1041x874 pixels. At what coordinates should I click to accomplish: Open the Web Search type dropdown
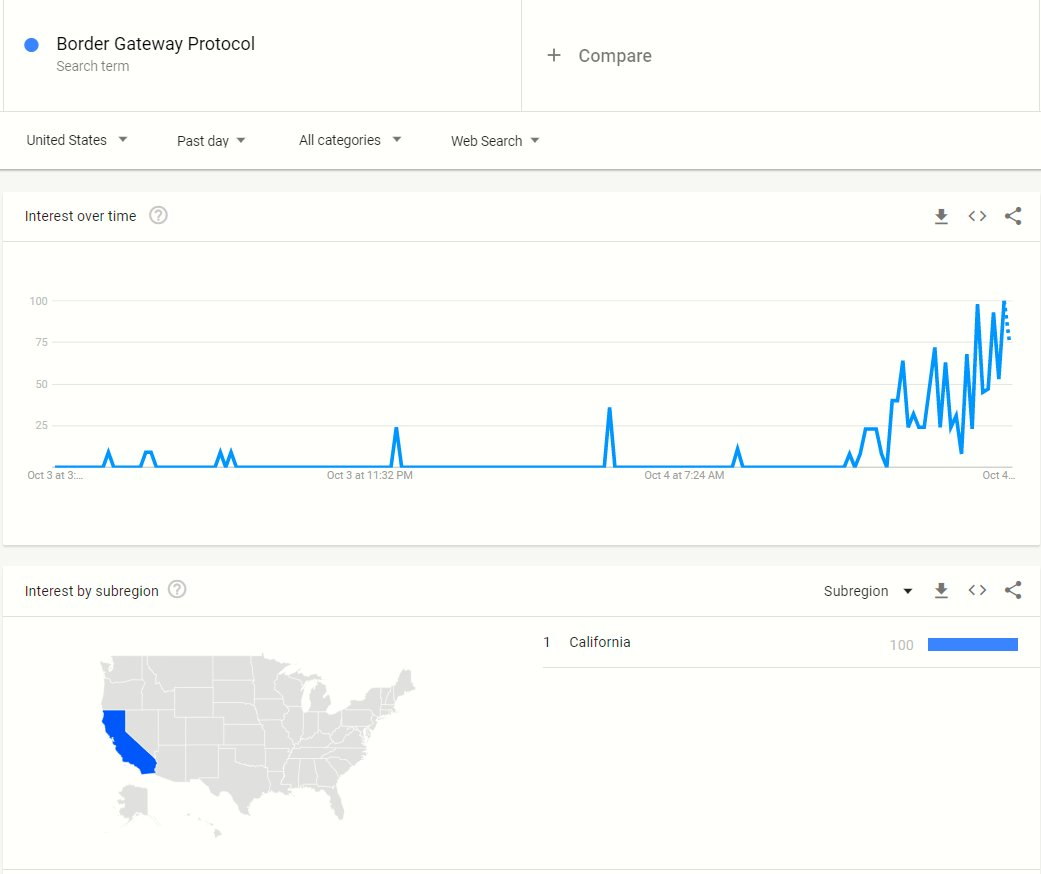(x=495, y=141)
